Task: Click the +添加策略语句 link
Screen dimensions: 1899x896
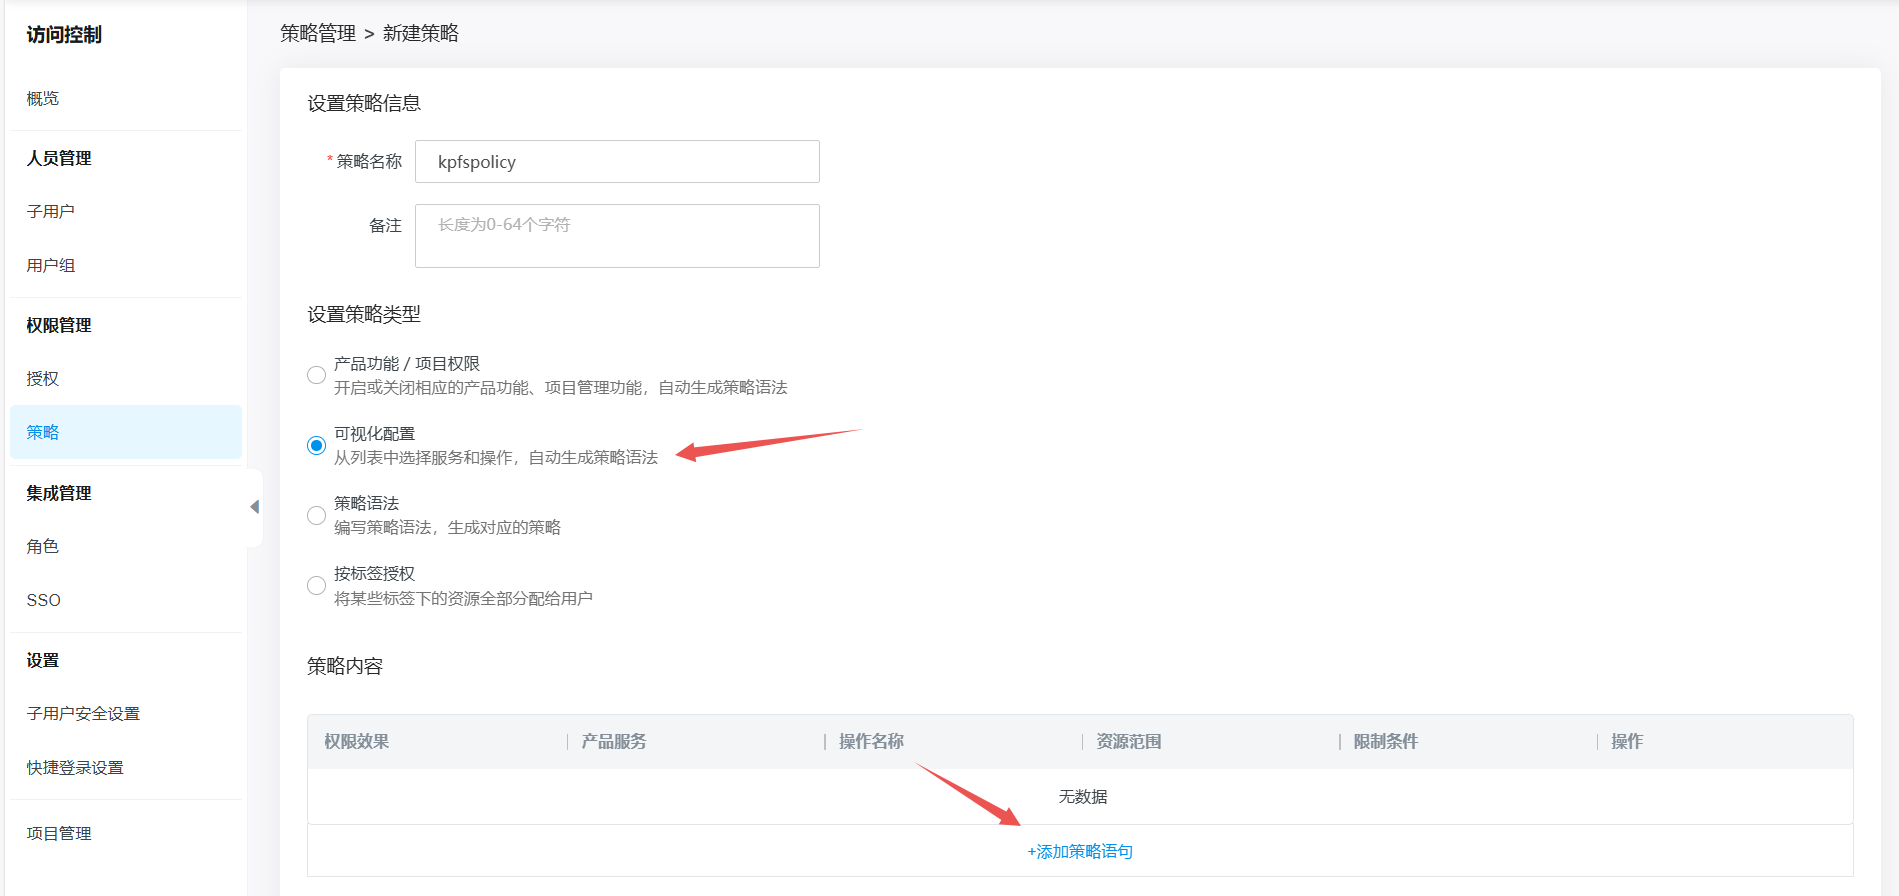Action: click(x=1080, y=852)
